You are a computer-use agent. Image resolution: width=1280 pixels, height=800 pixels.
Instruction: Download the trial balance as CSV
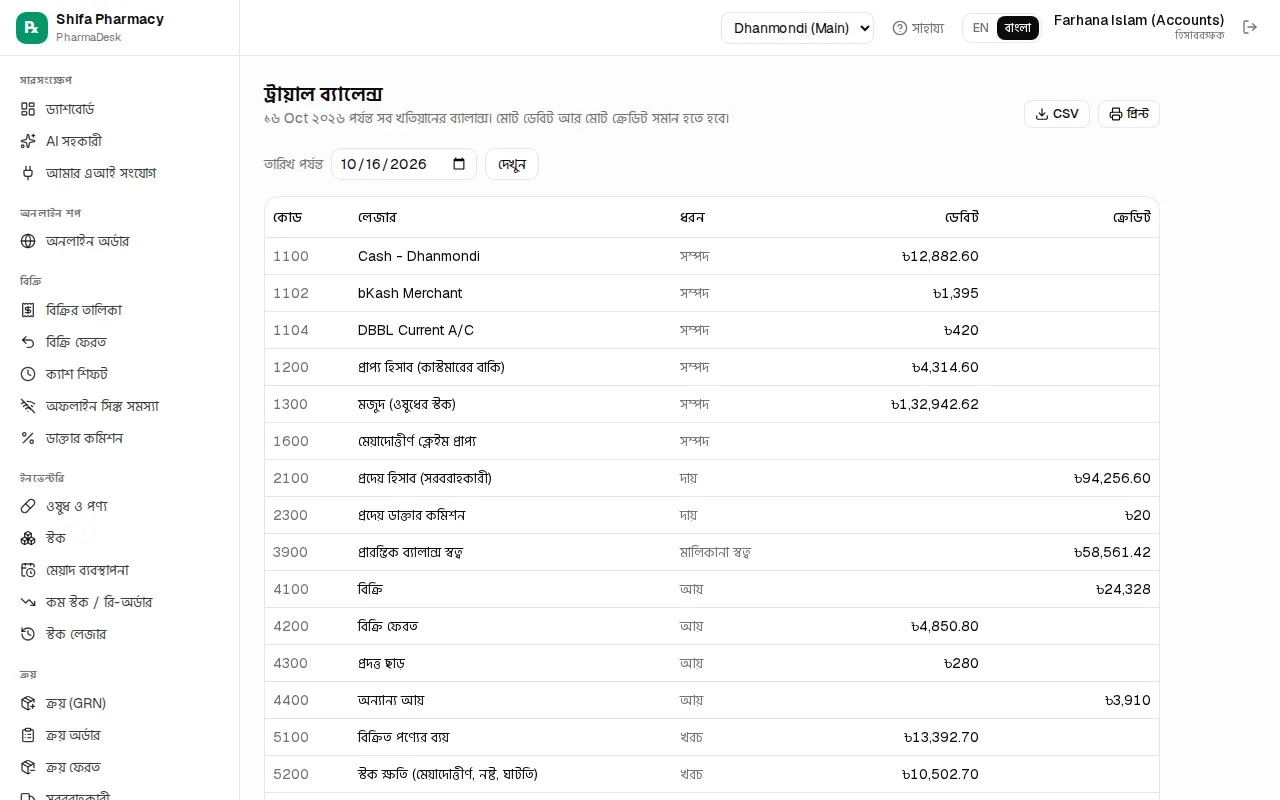click(x=1057, y=114)
